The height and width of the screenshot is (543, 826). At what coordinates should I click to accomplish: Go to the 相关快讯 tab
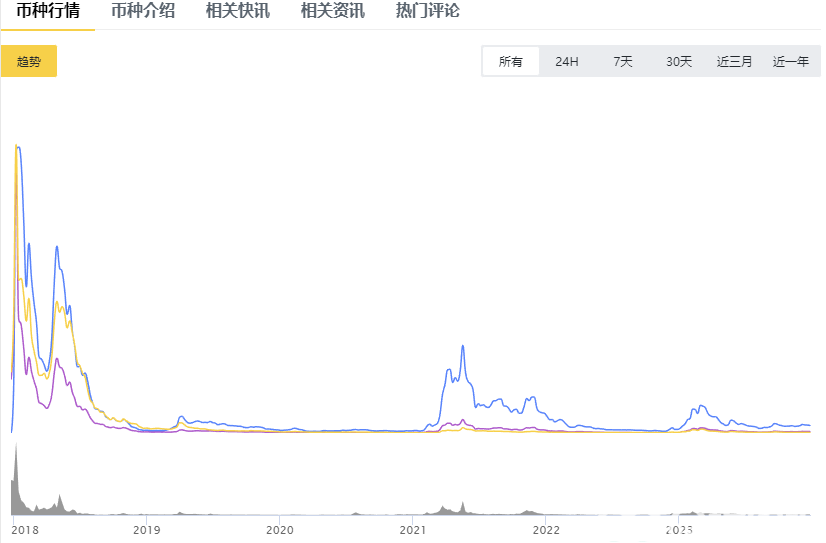pyautogui.click(x=237, y=12)
